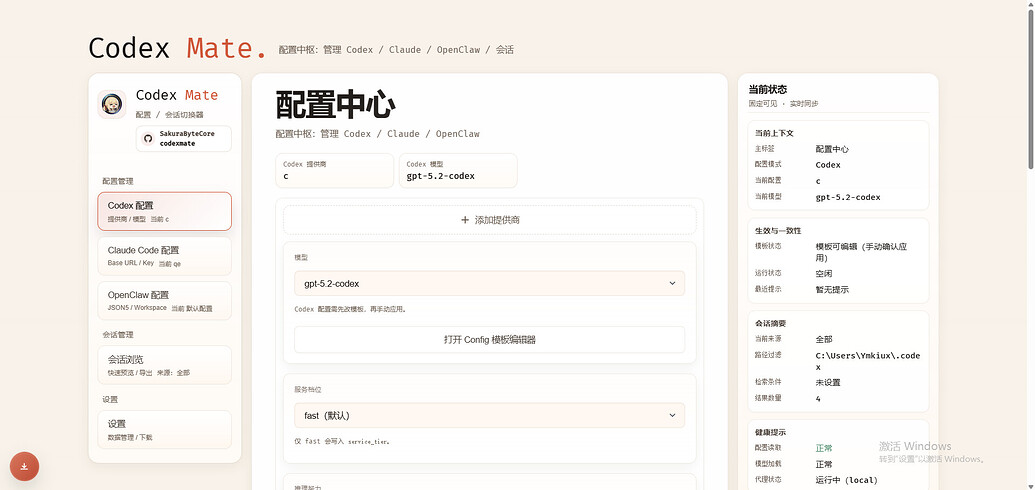Select the OpenClaw 配置 sidebar item

(164, 300)
